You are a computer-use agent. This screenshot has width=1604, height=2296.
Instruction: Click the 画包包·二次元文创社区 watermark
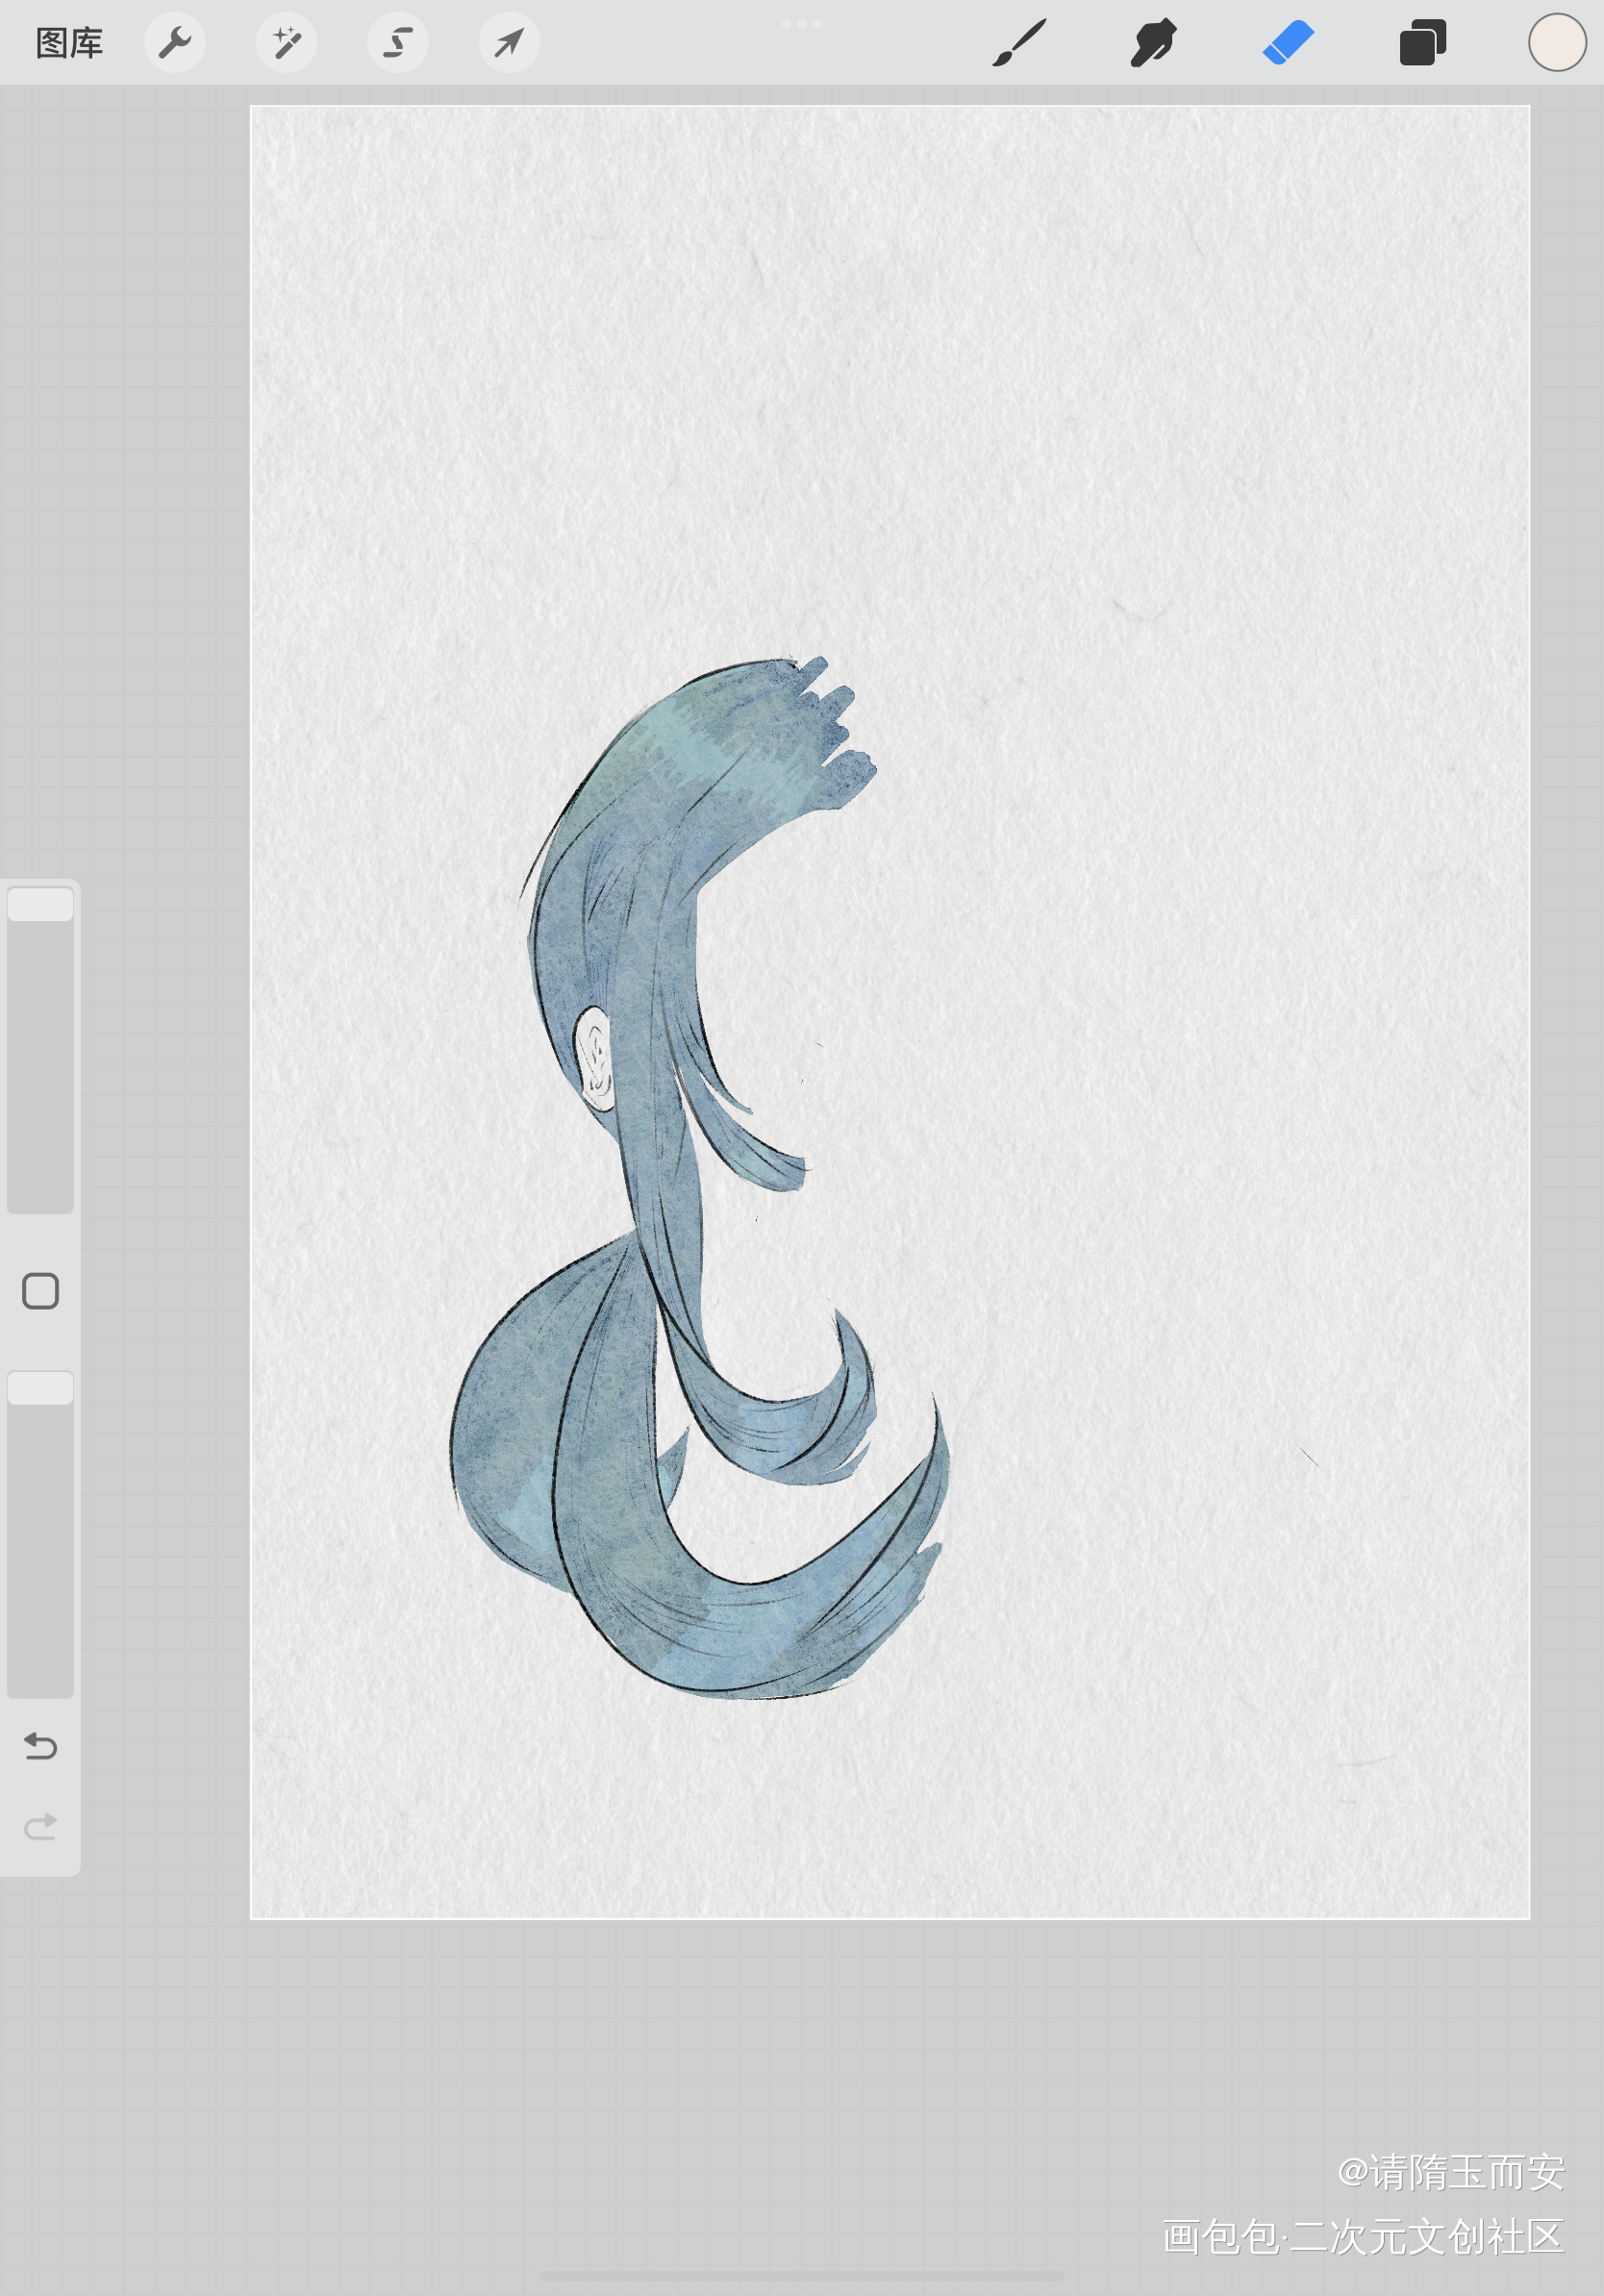(1363, 2237)
